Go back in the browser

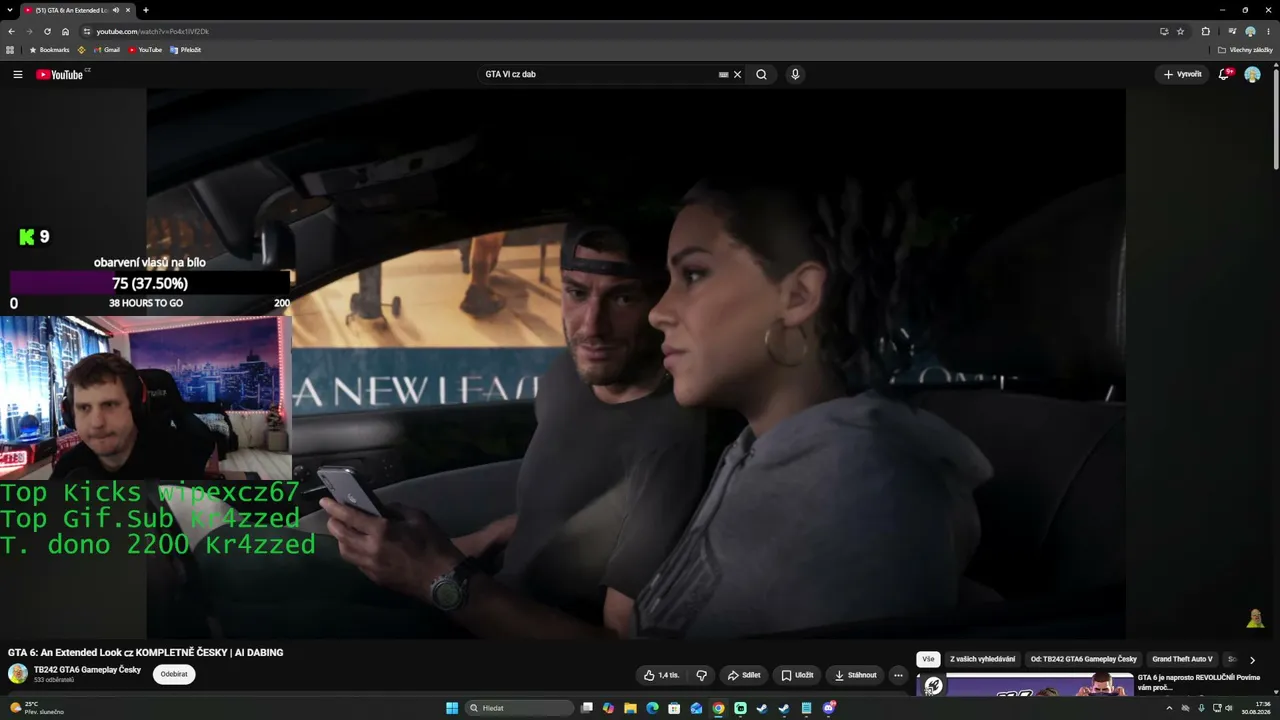11,31
